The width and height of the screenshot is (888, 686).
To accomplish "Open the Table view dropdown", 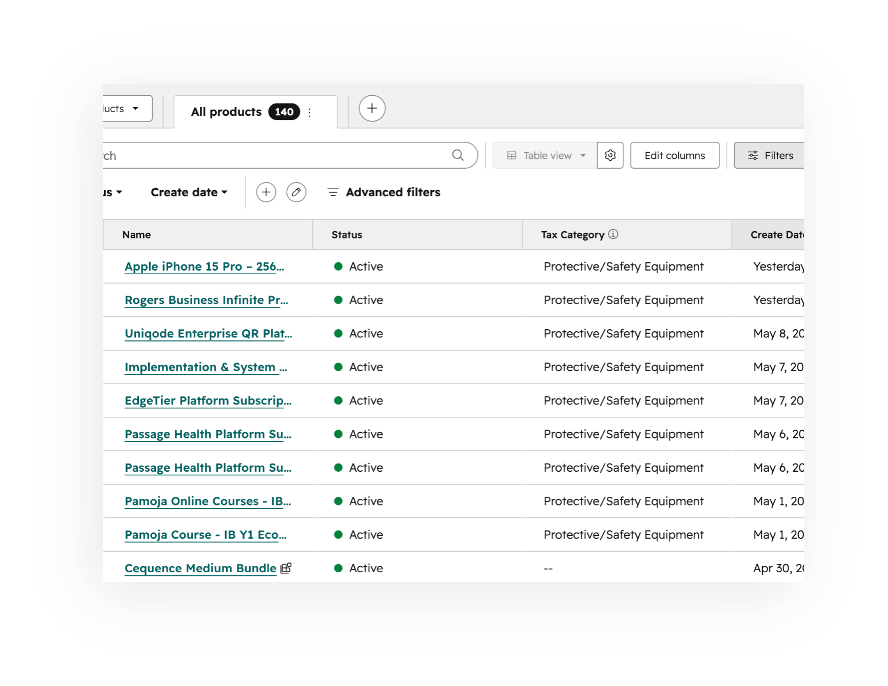I will coord(545,155).
